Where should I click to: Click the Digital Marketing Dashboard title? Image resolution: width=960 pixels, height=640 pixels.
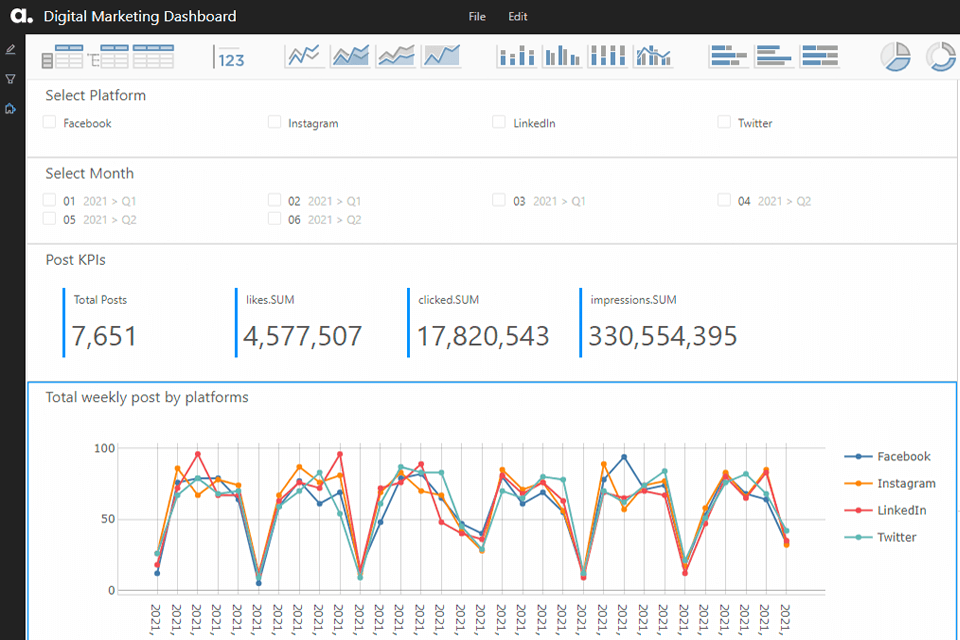pos(140,17)
